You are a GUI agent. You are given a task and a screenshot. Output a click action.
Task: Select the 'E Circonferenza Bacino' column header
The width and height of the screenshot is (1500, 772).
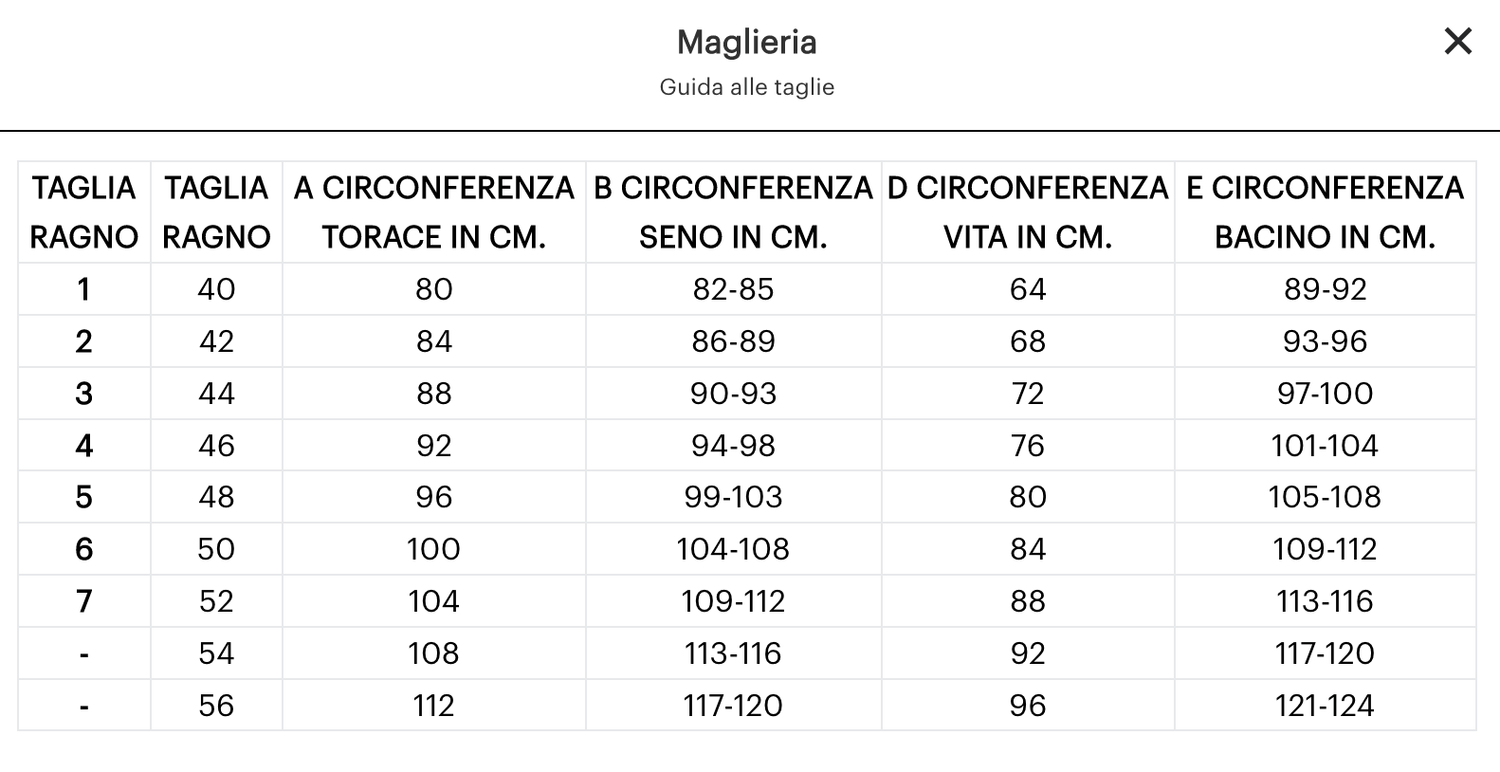1325,212
